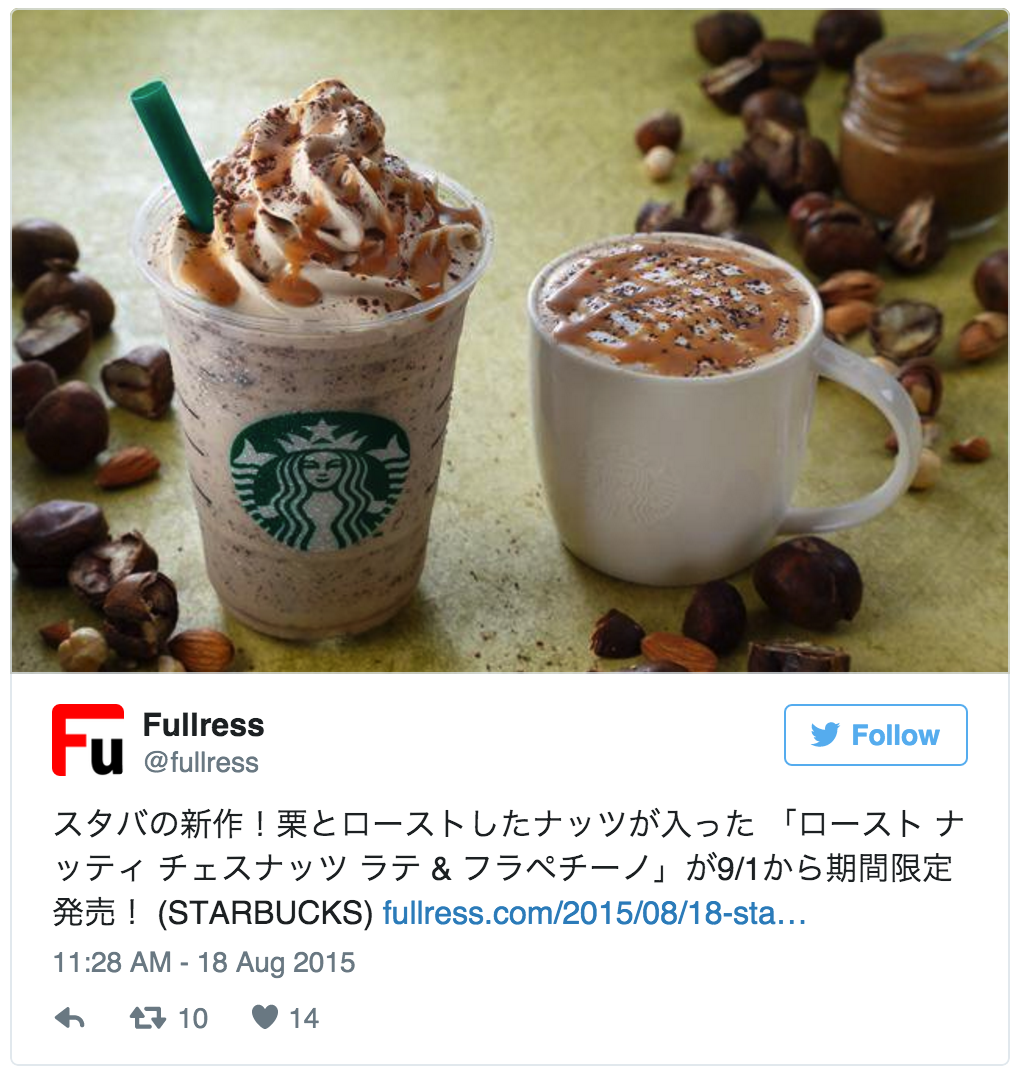Open the Starbucks drinks photo
This screenshot has width=1022, height=1074.
510,340
